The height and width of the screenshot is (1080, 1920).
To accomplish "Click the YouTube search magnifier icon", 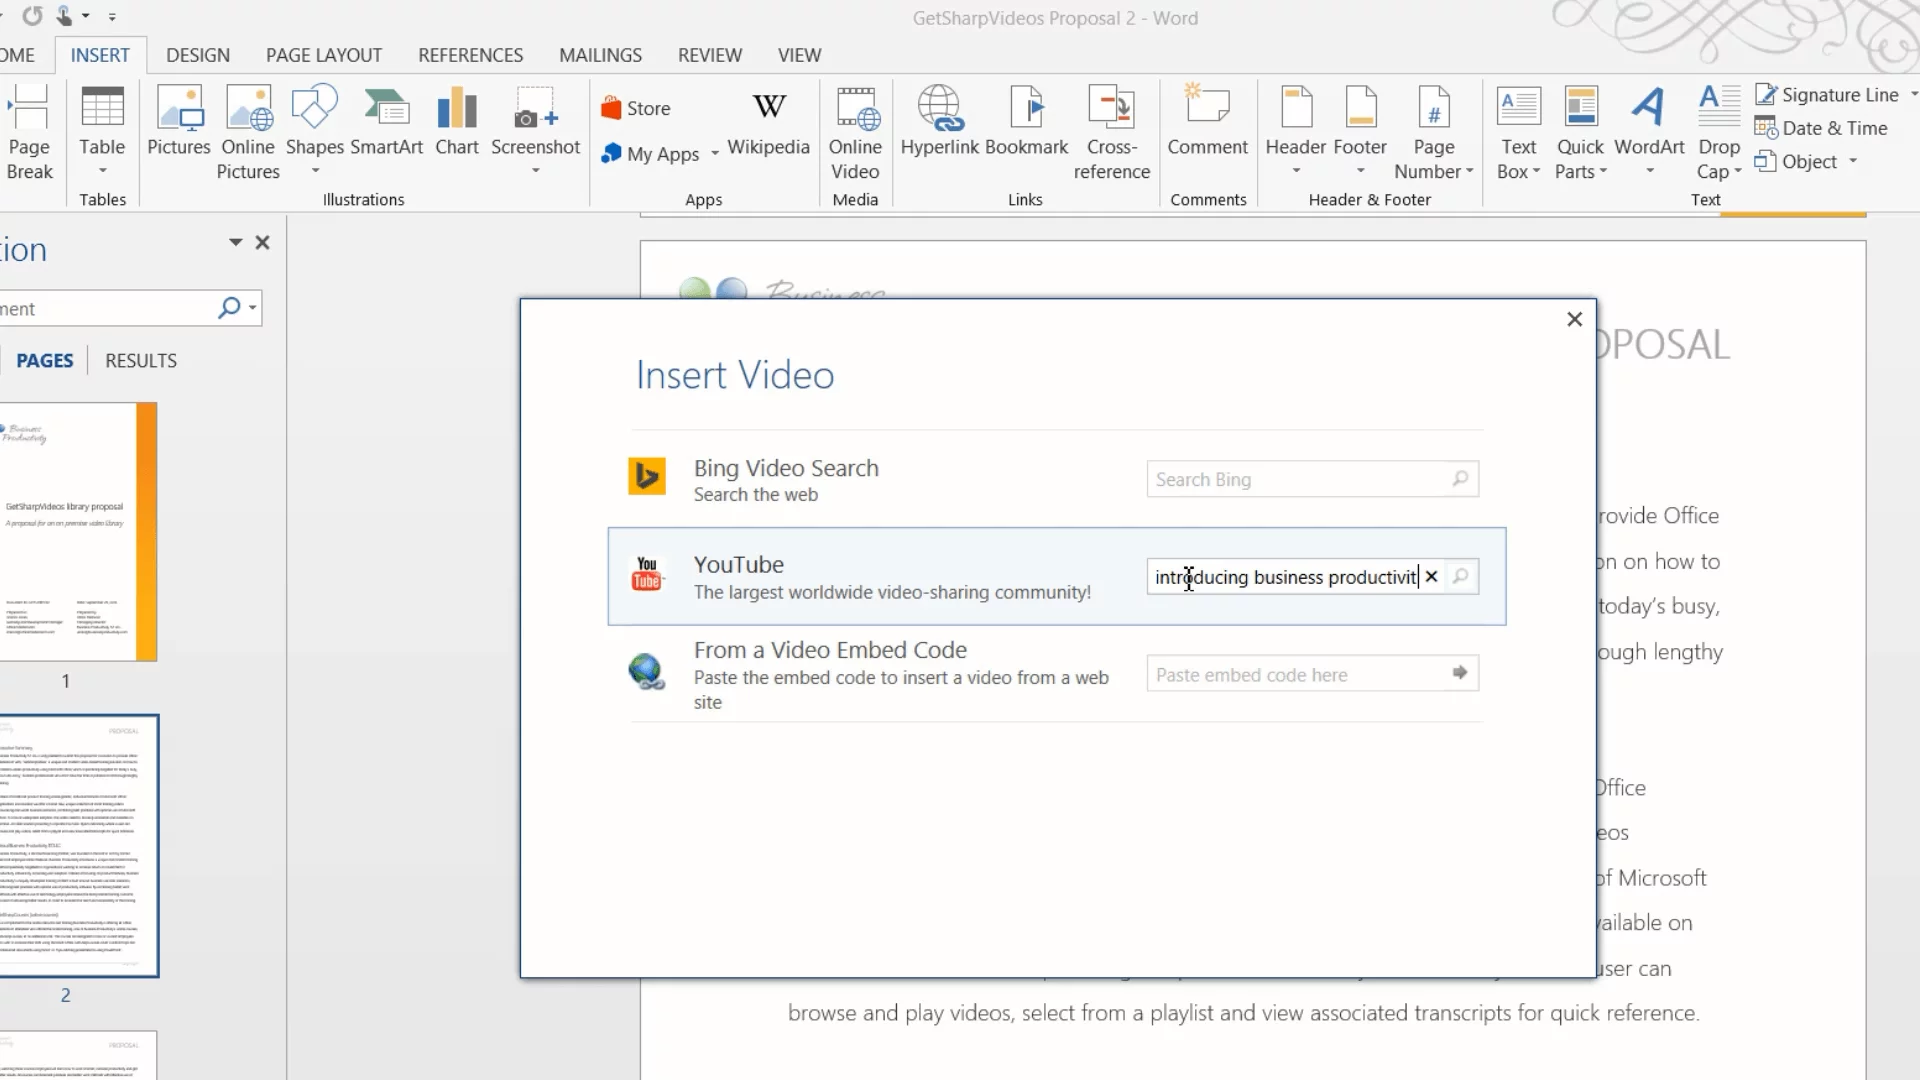I will [x=1460, y=576].
